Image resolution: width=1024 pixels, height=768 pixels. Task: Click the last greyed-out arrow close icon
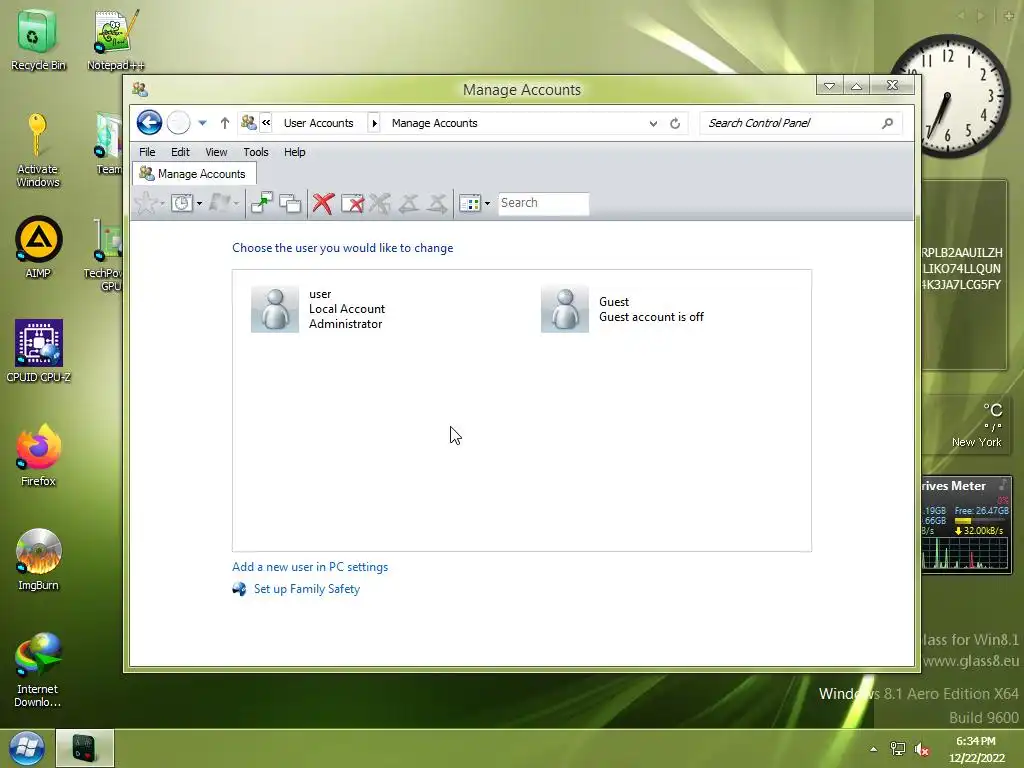coord(437,203)
